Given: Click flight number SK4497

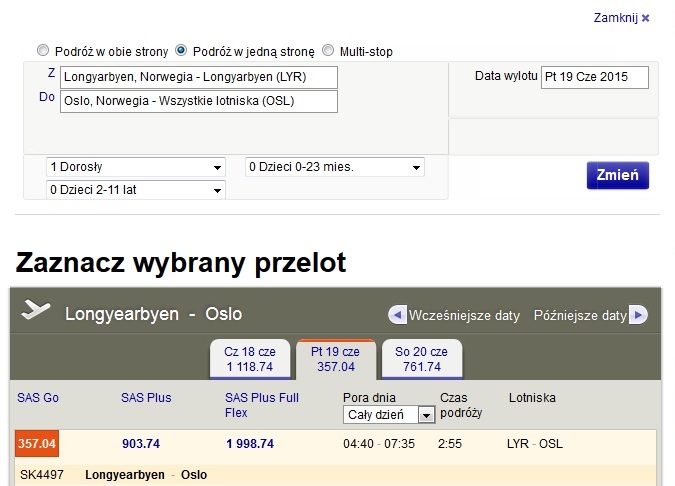Looking at the screenshot, I should pos(42,475).
